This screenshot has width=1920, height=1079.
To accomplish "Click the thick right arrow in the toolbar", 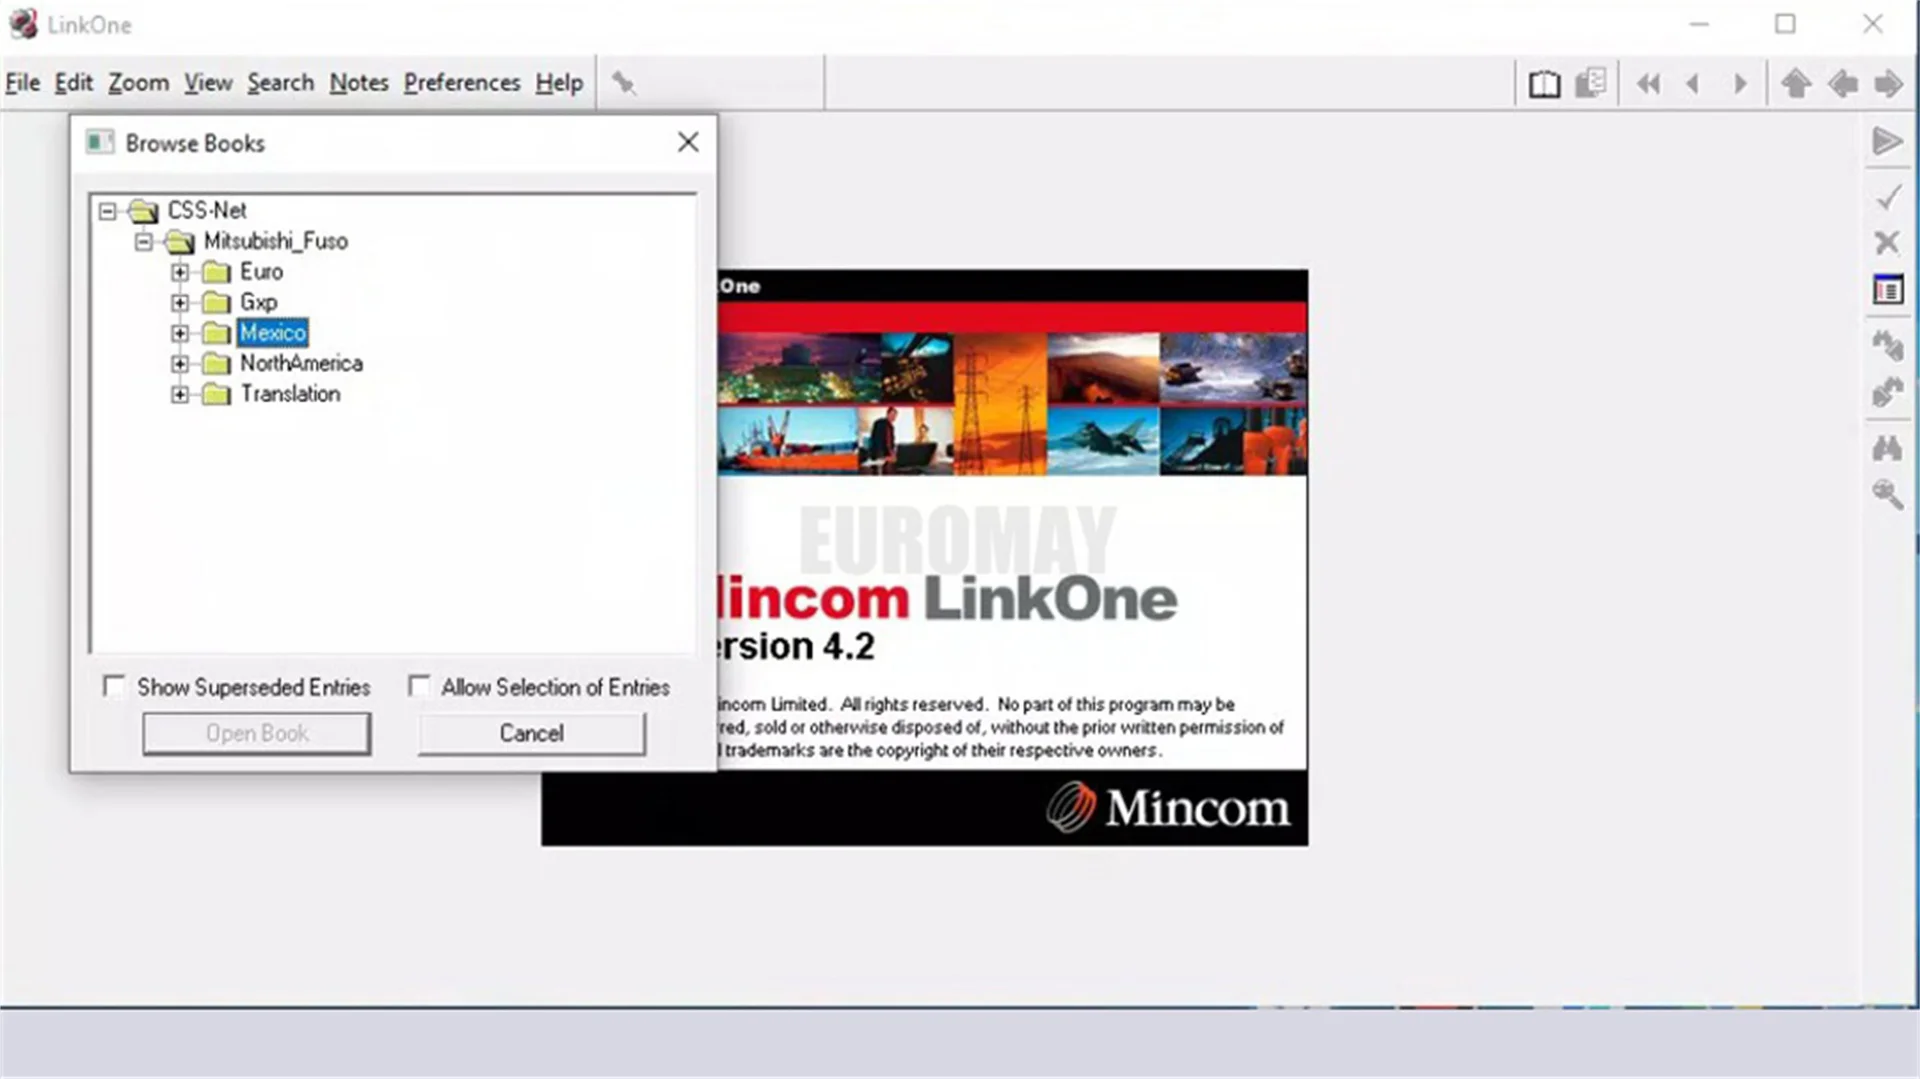I will point(1888,84).
